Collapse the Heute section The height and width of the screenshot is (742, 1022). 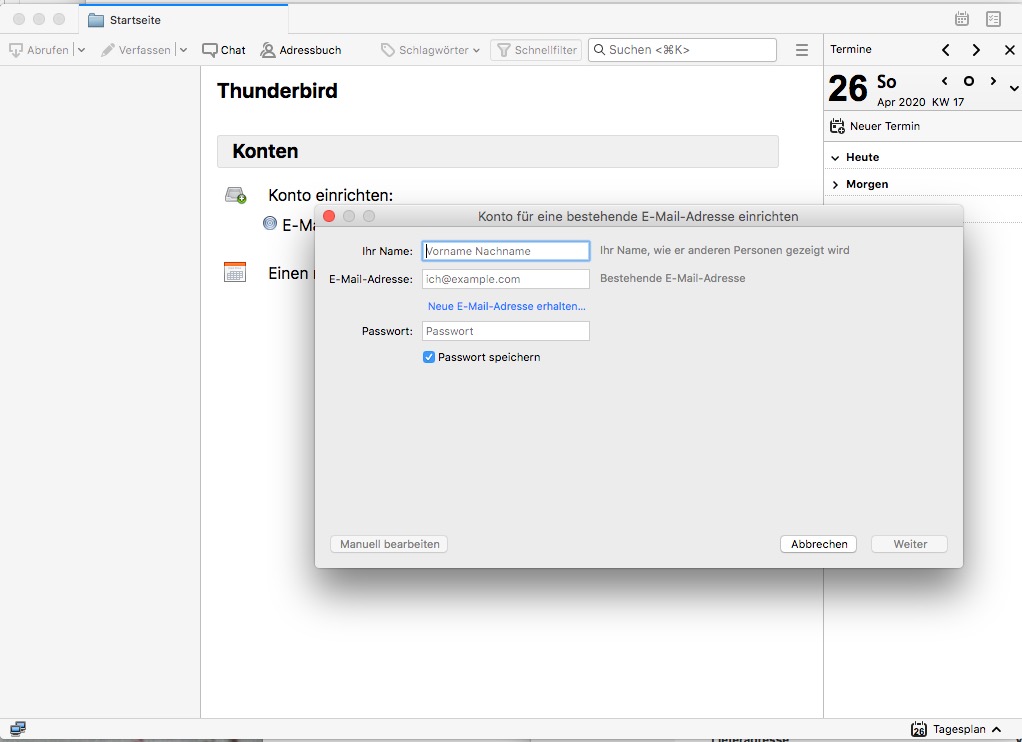click(x=835, y=158)
